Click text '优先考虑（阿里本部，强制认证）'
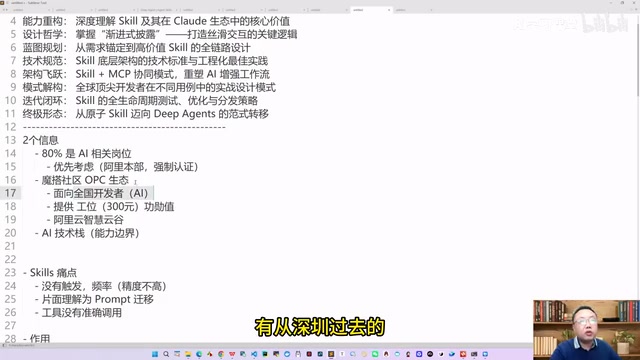Viewport: 640px width, 360px height. 126,167
